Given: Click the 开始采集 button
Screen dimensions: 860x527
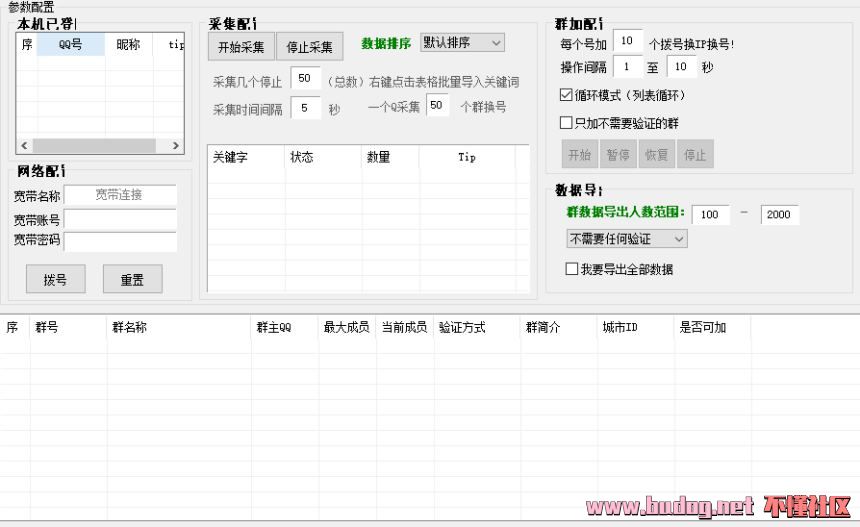Looking at the screenshot, I should (240, 47).
